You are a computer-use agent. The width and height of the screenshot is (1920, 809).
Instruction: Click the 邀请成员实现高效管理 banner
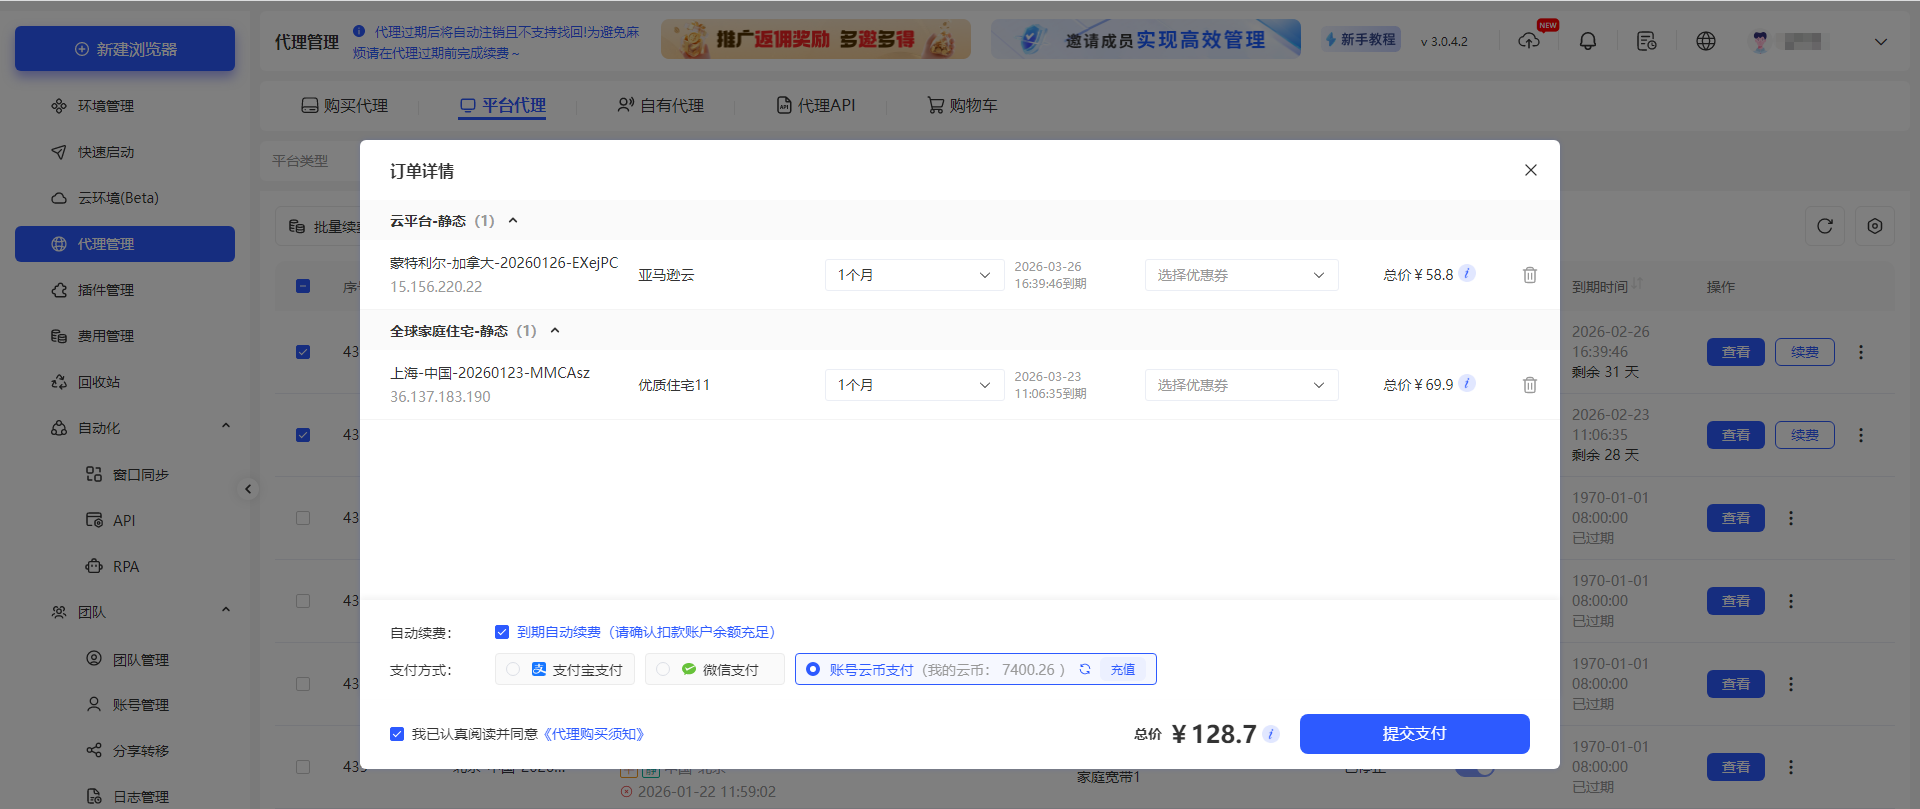pos(1146,39)
